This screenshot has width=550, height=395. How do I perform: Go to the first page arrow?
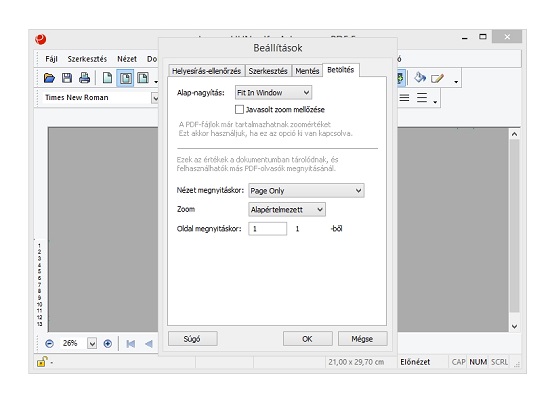[130, 344]
